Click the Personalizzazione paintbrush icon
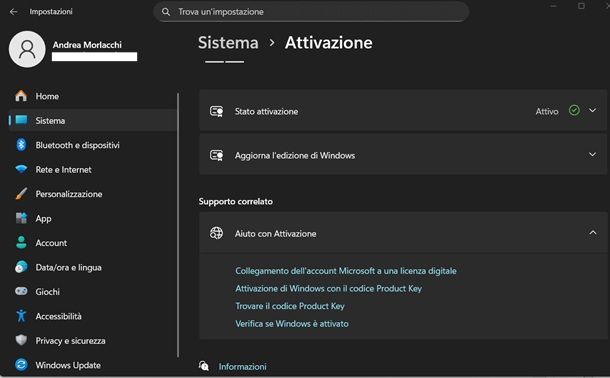 [x=21, y=194]
